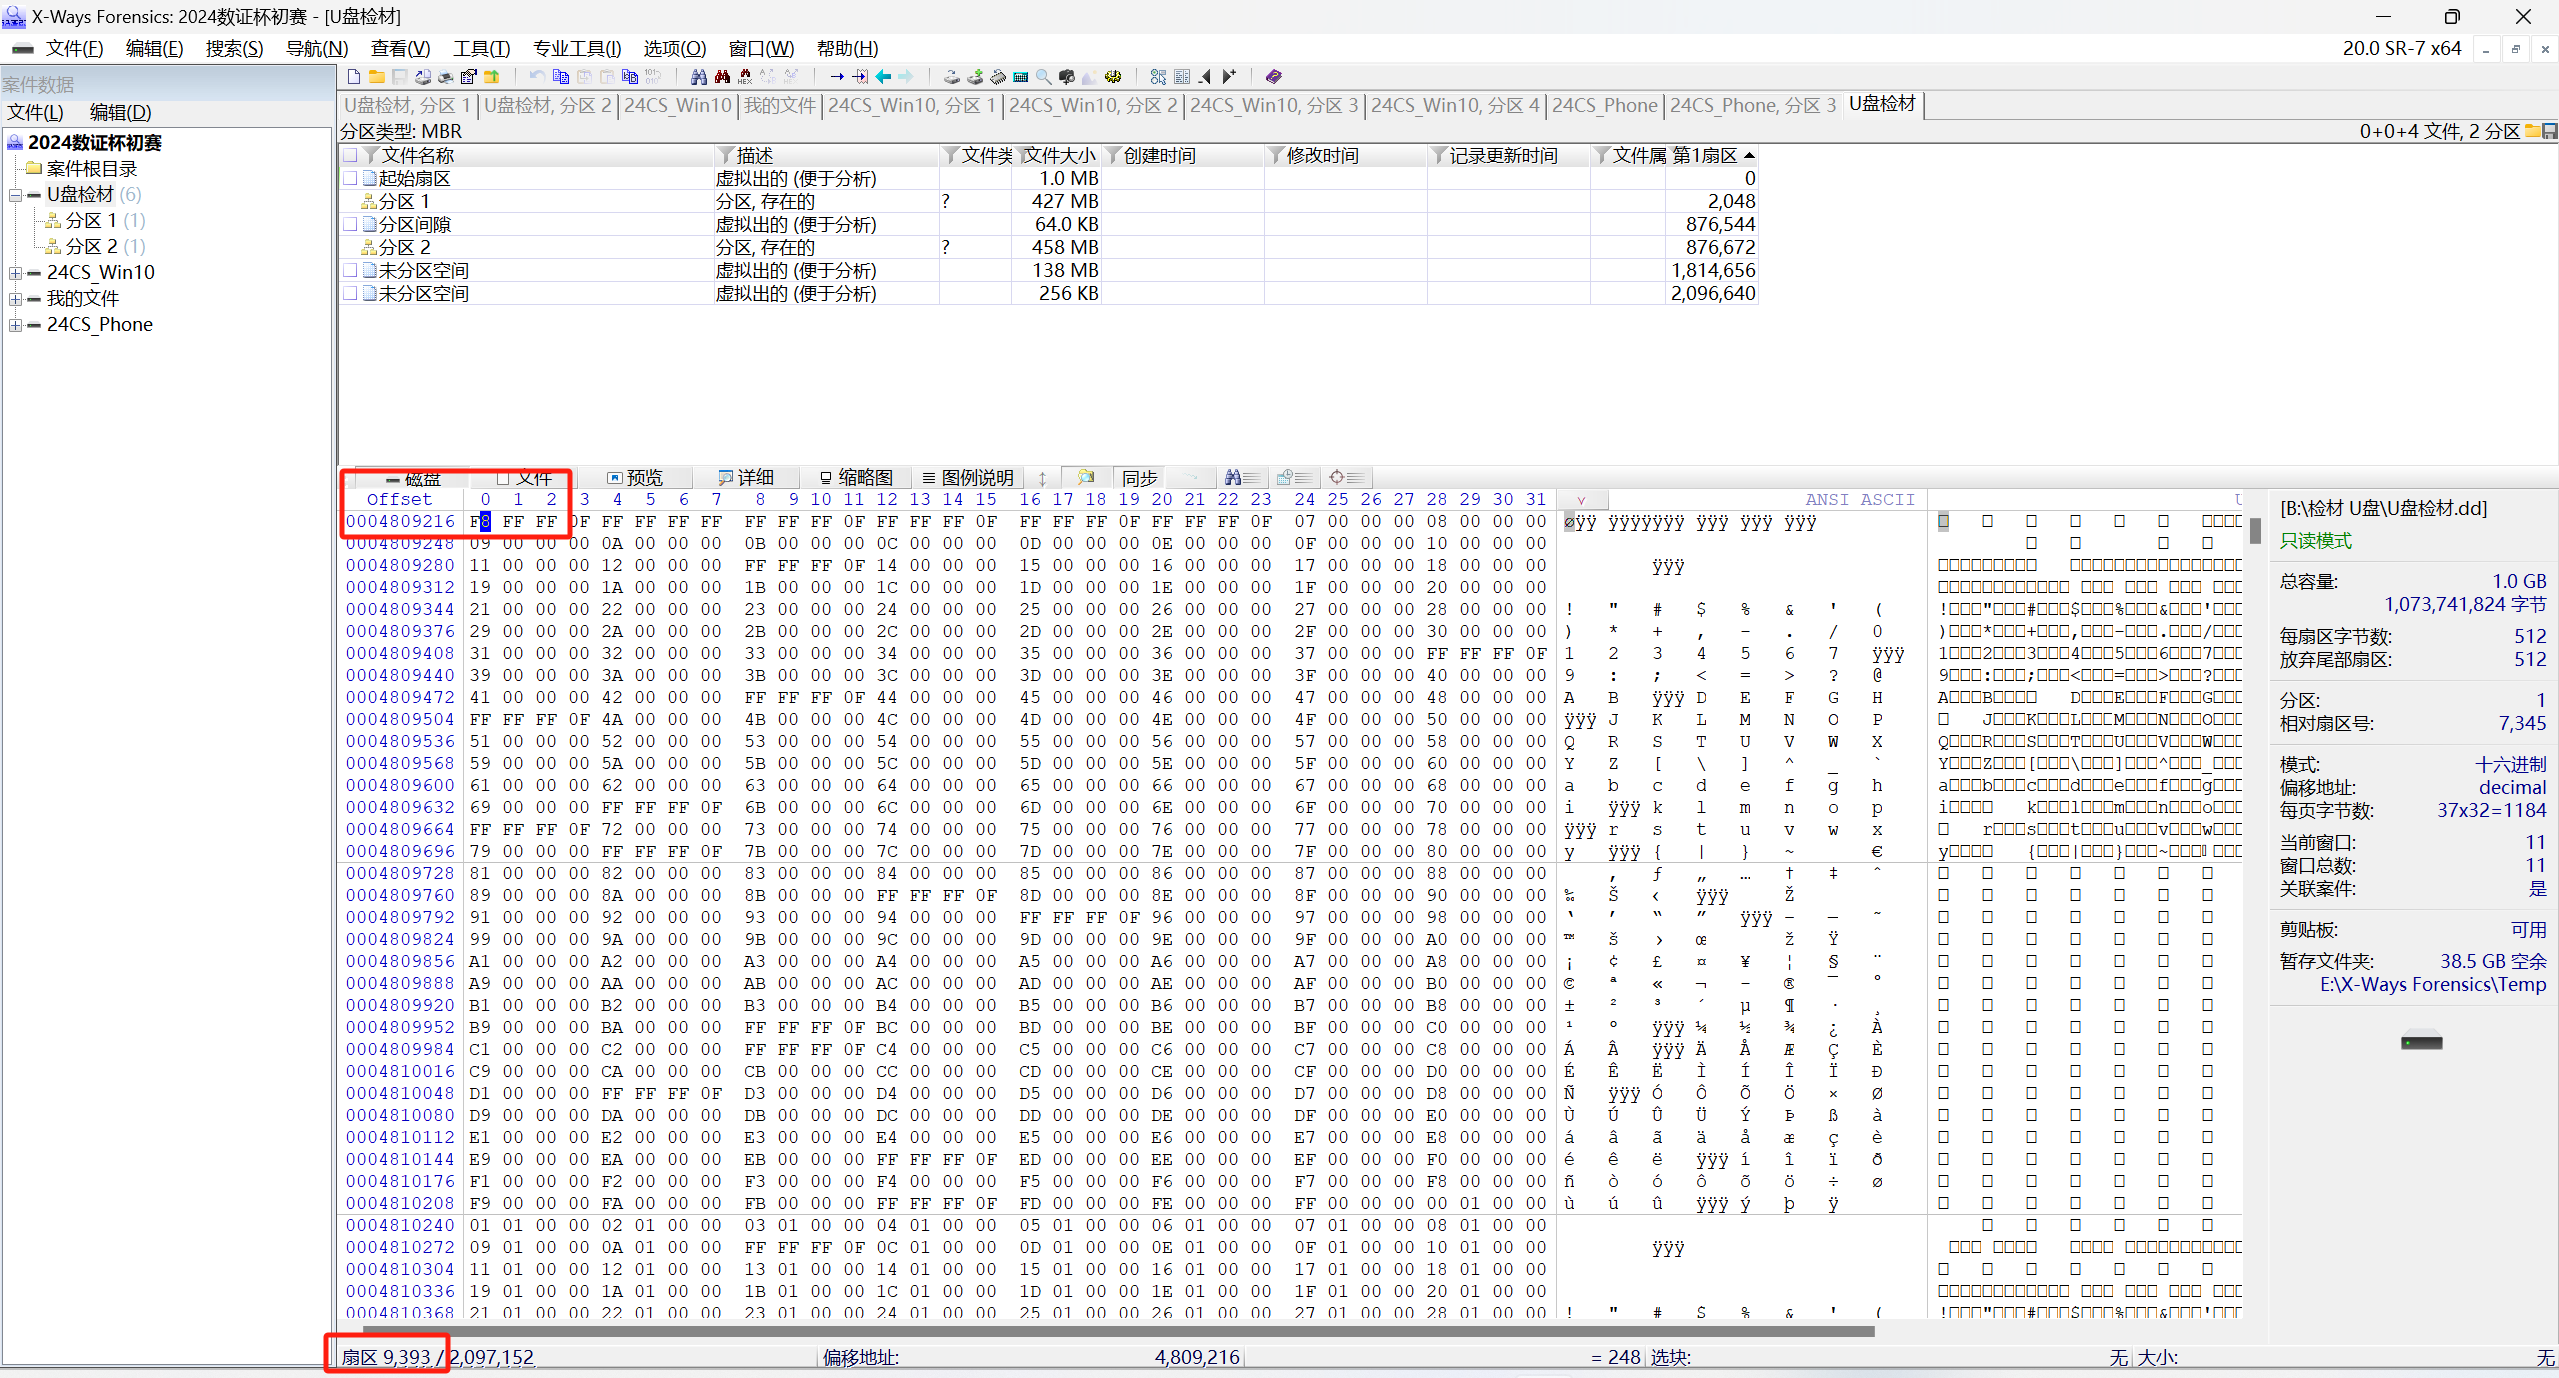
Task: Click the magnifier Explore icon in the toolbar
Action: click(1043, 77)
